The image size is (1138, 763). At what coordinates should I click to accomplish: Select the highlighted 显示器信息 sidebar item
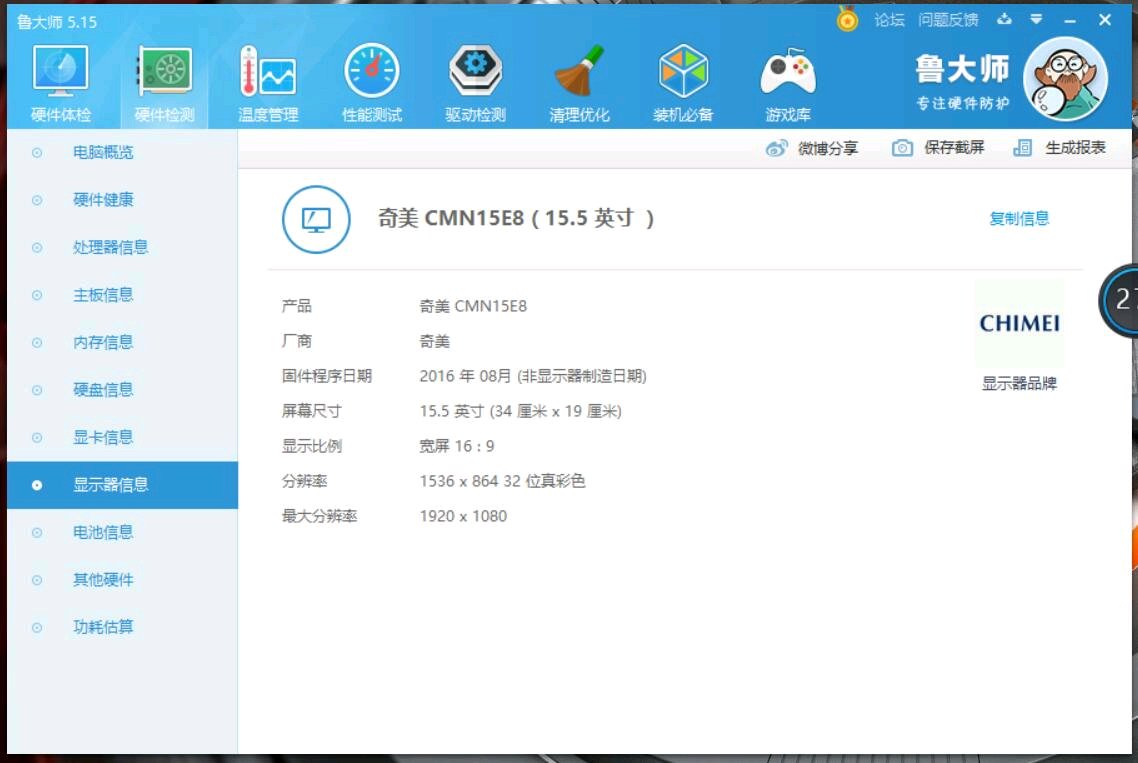[x=122, y=485]
